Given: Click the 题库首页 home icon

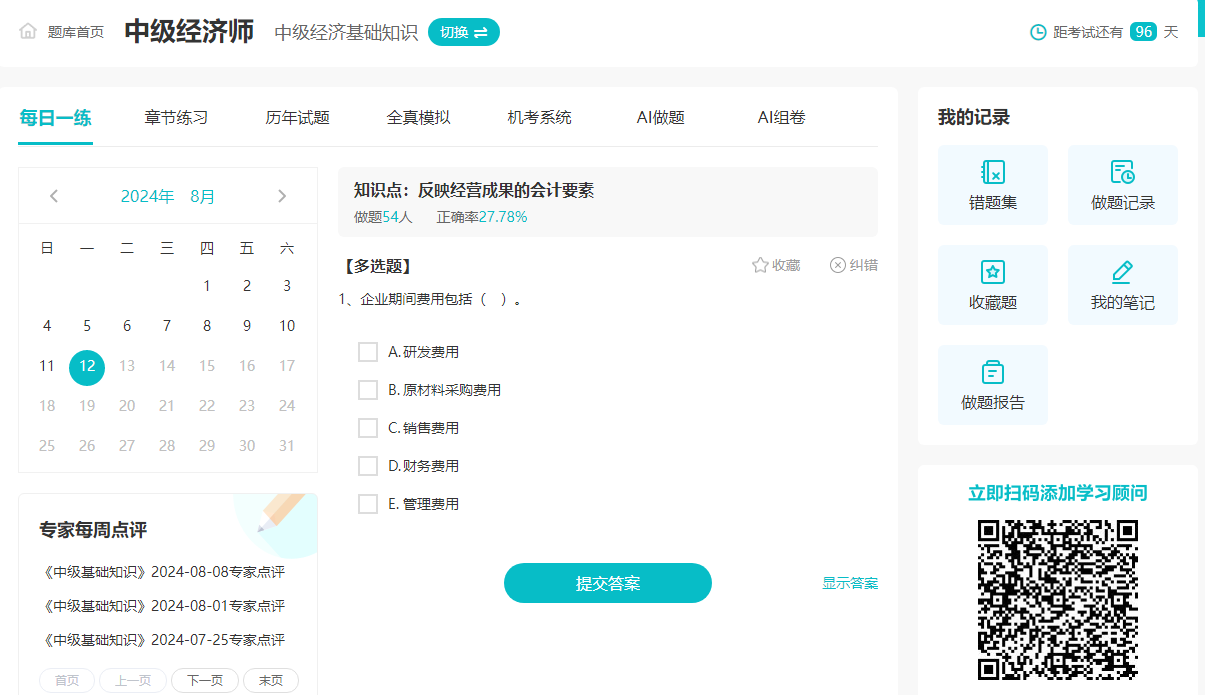Looking at the screenshot, I should 28,32.
